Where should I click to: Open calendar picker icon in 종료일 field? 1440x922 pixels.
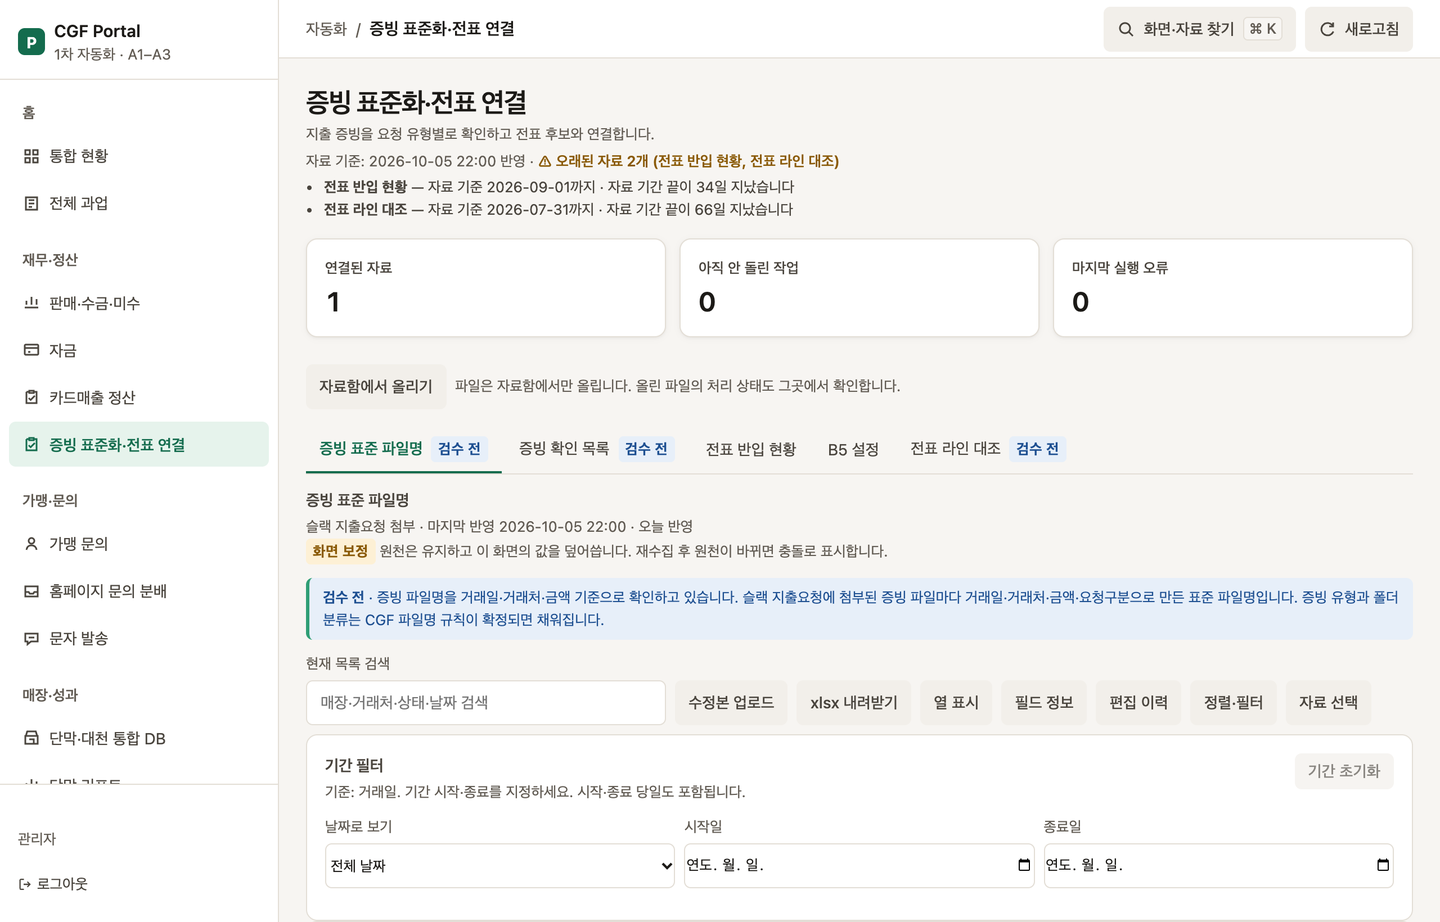(x=1383, y=865)
